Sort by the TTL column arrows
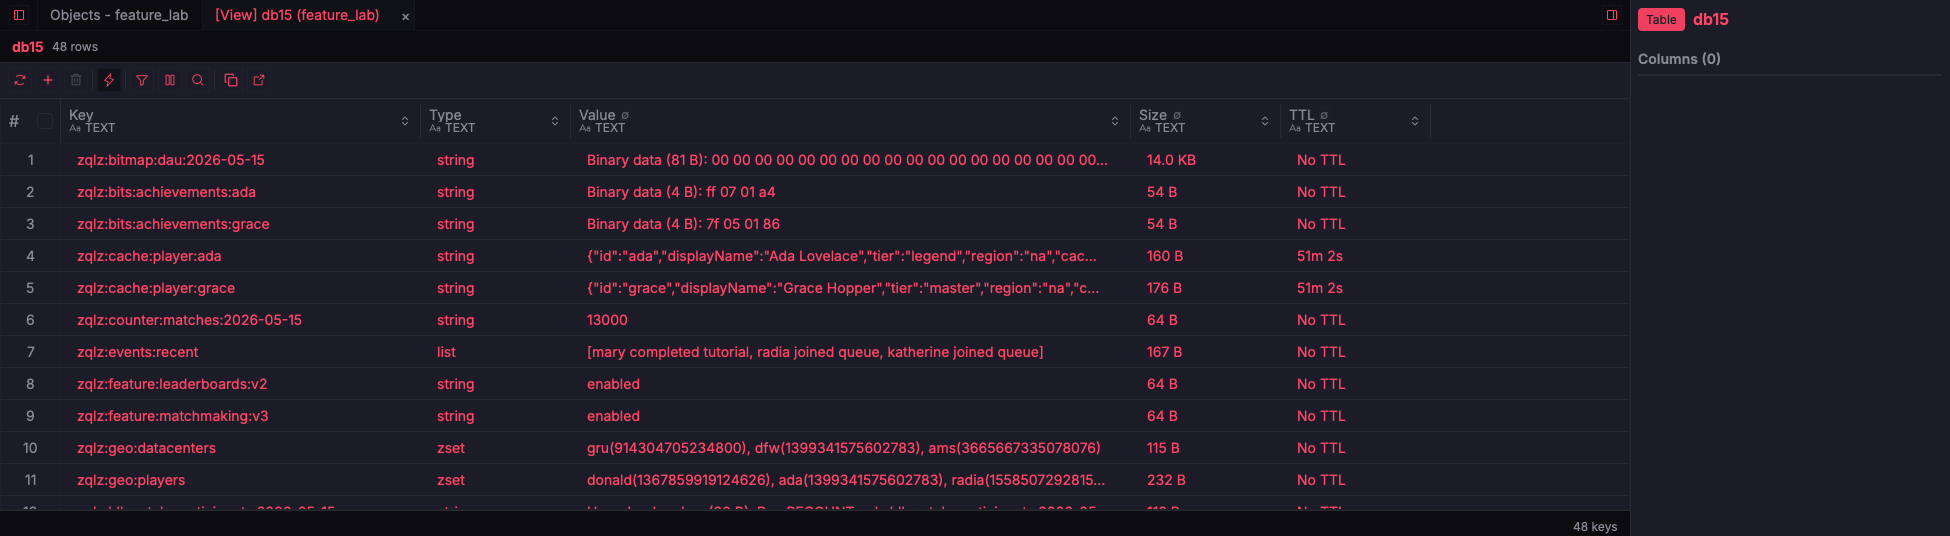 click(x=1415, y=121)
